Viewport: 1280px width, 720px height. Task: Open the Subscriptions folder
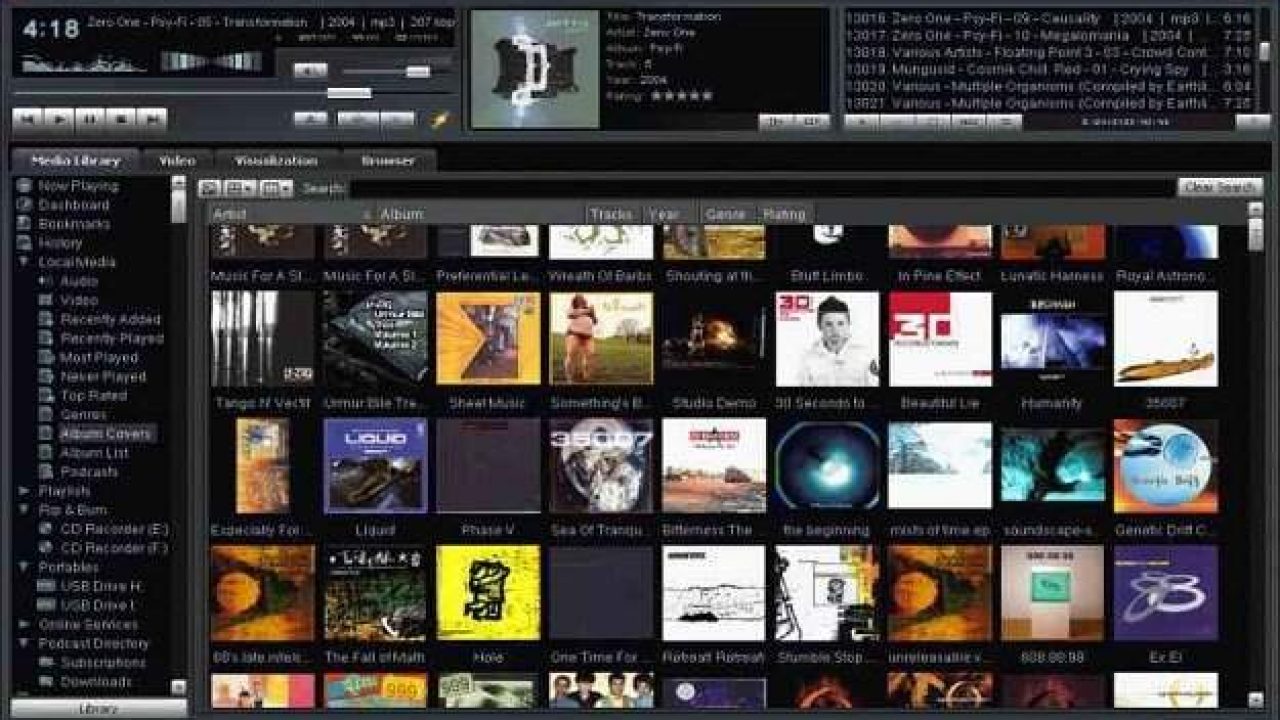(x=103, y=662)
